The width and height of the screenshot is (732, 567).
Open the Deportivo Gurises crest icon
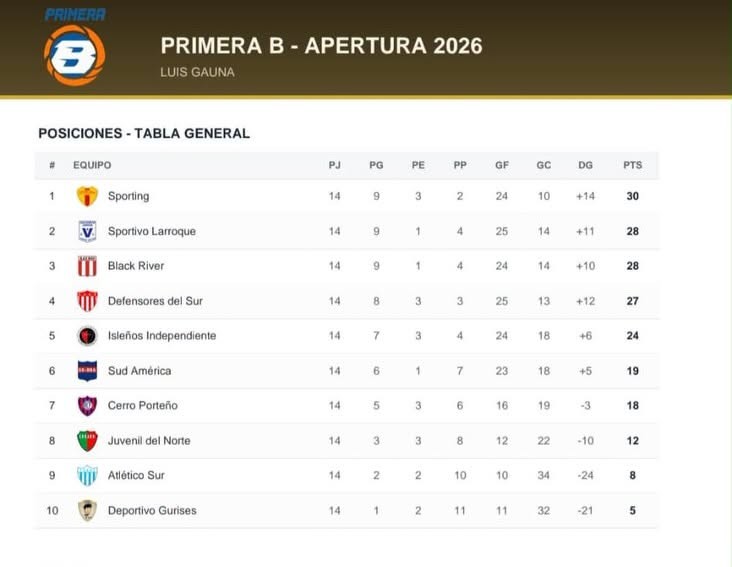pos(87,510)
